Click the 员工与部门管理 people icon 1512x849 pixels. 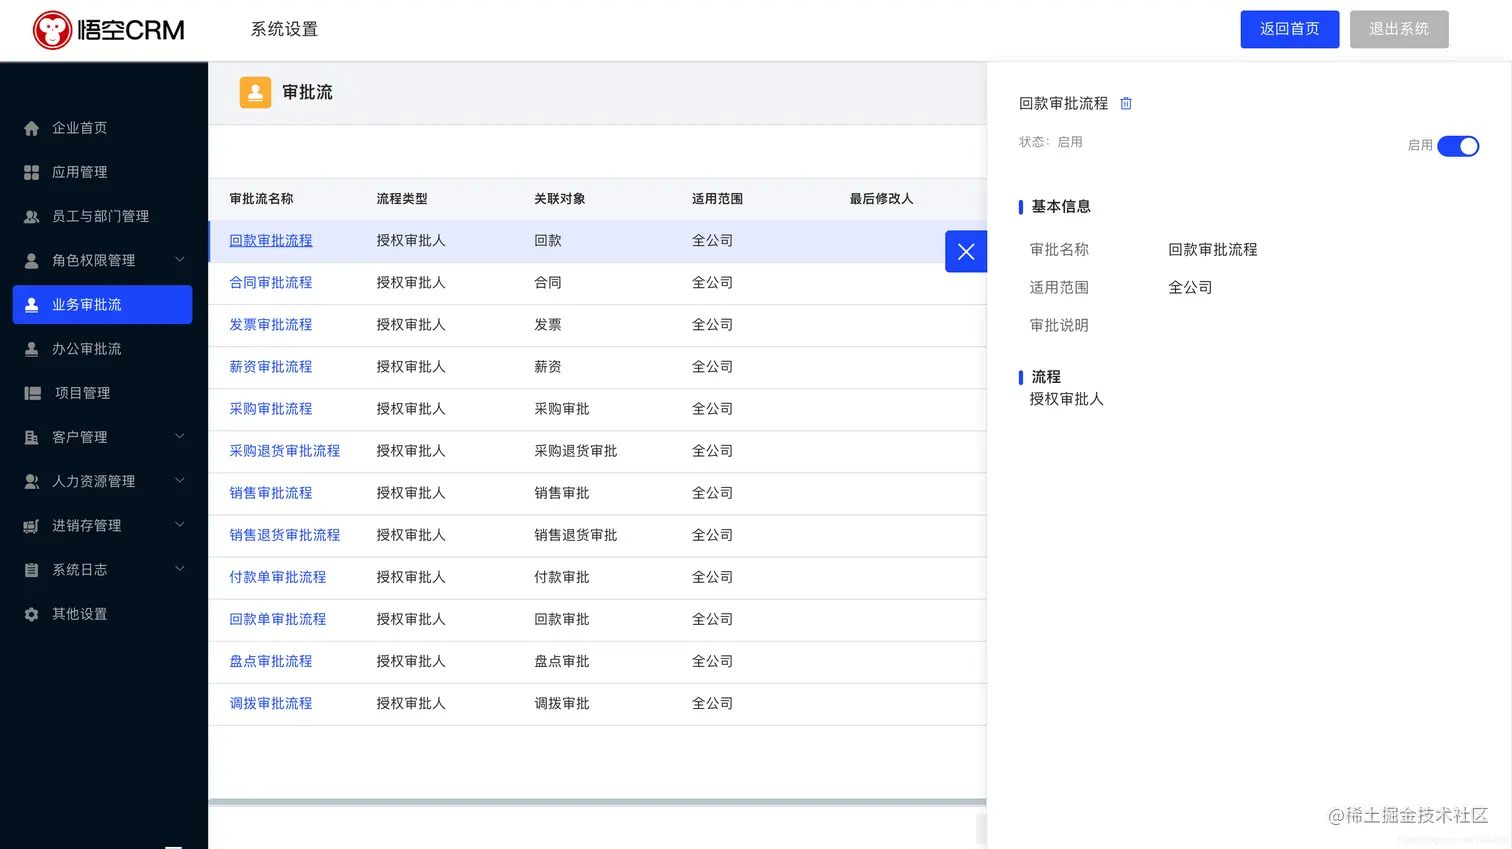(31, 216)
